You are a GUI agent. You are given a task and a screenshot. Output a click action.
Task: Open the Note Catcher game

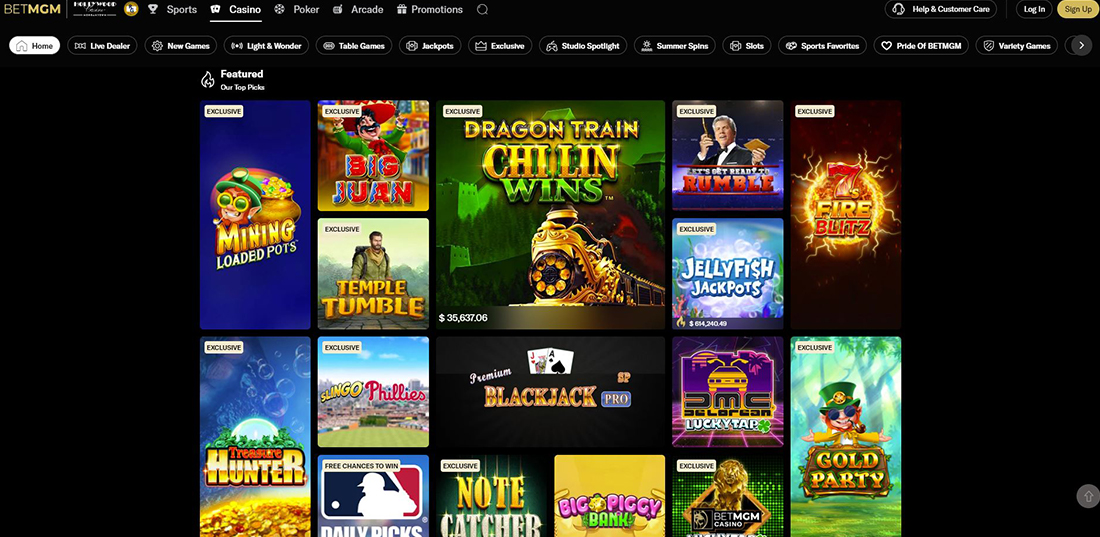pyautogui.click(x=491, y=496)
